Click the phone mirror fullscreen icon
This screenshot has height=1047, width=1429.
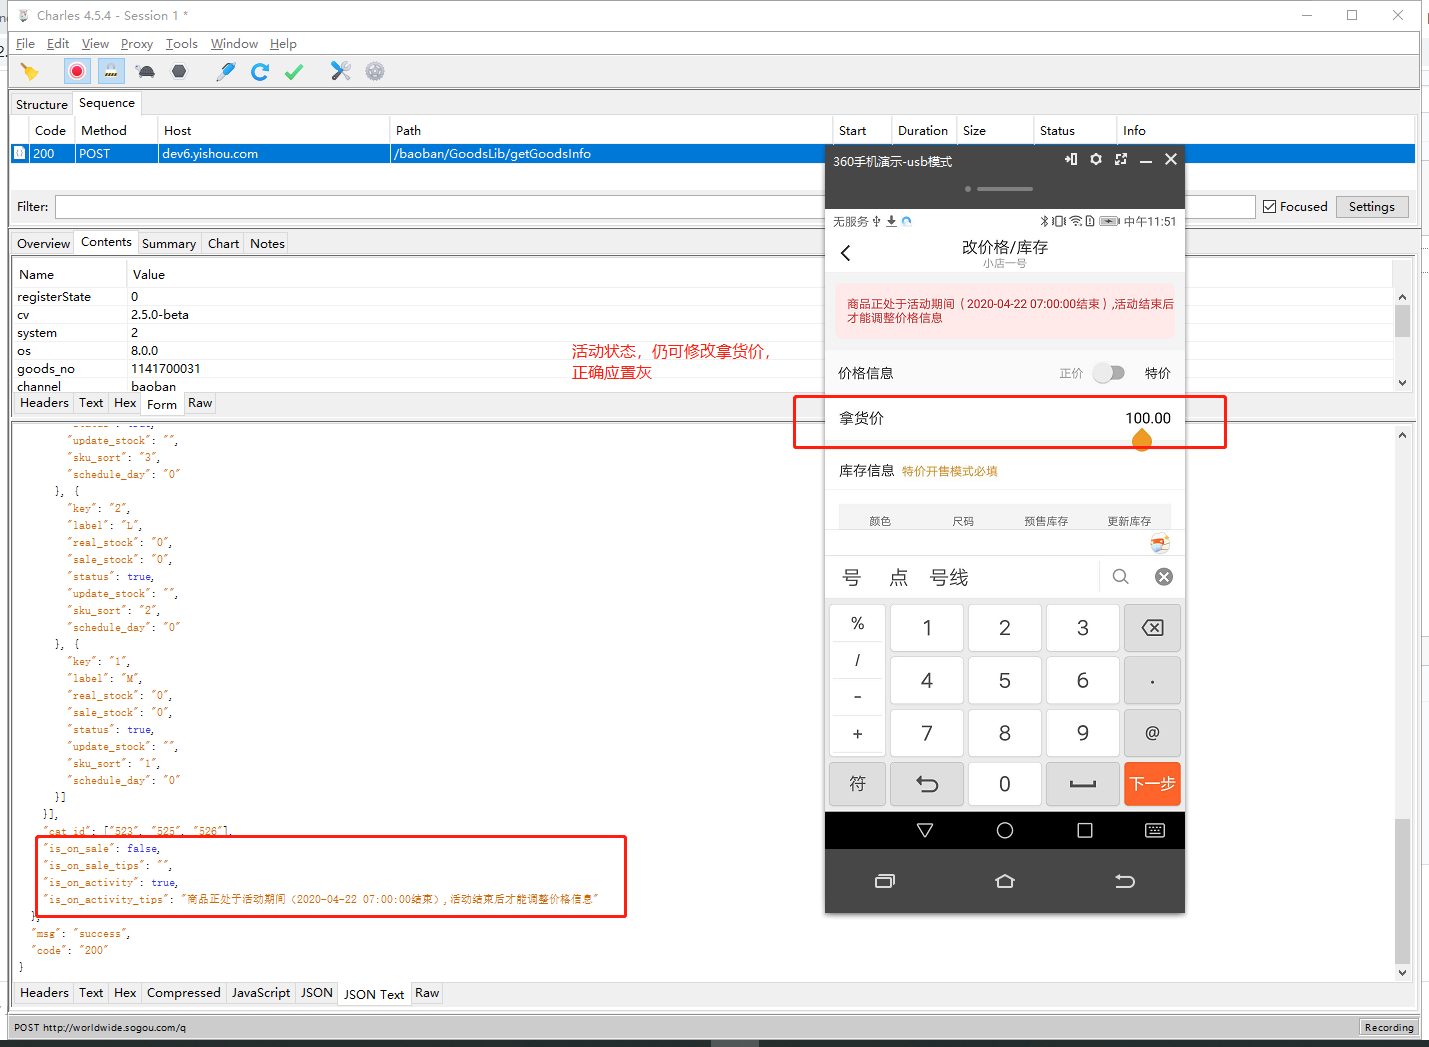pyautogui.click(x=1121, y=159)
